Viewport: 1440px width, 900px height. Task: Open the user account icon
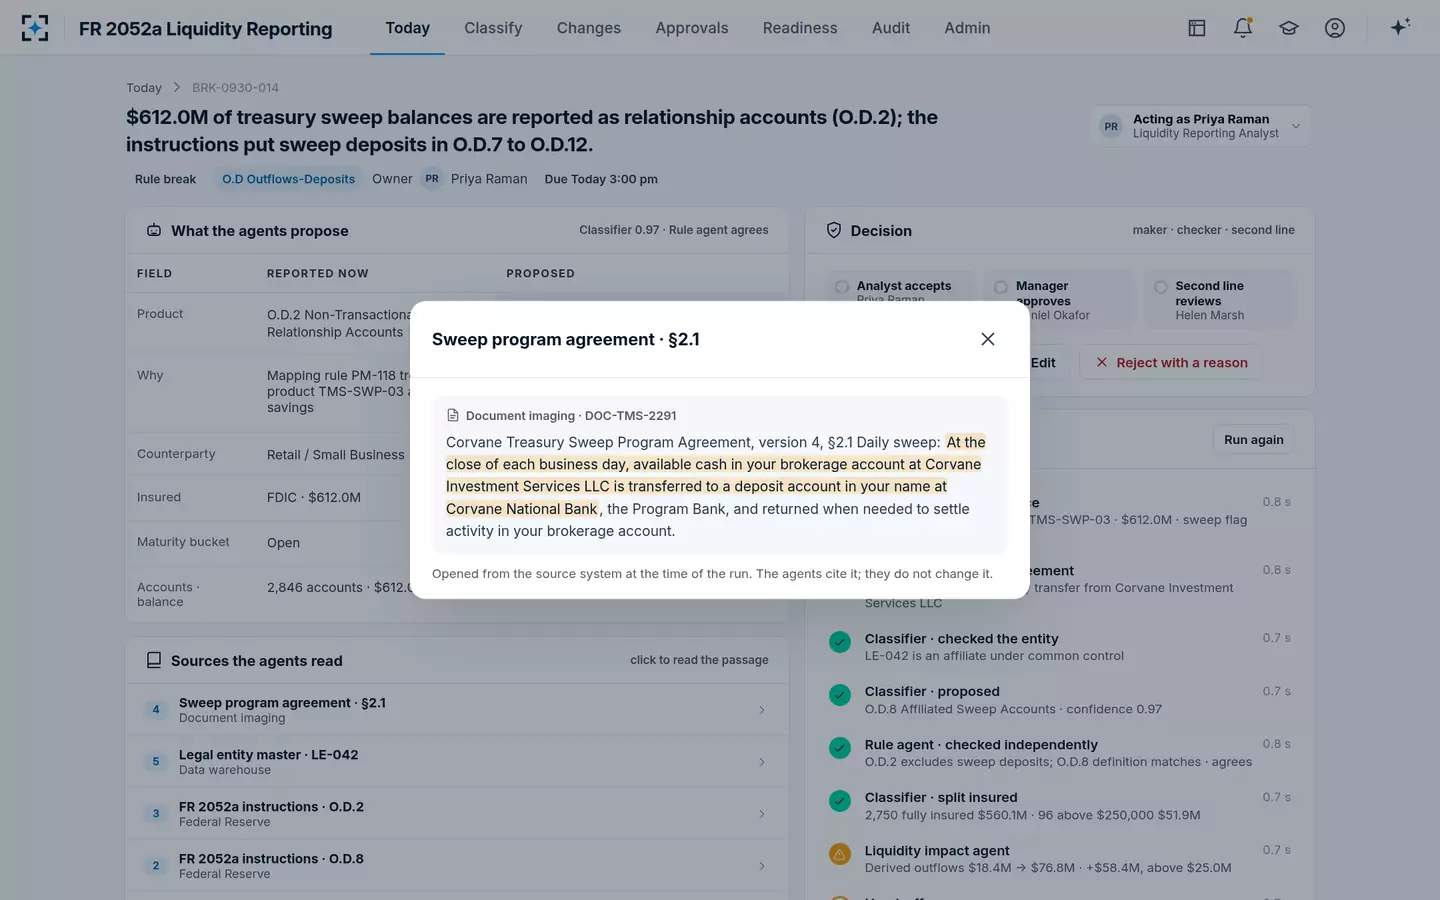(1335, 28)
